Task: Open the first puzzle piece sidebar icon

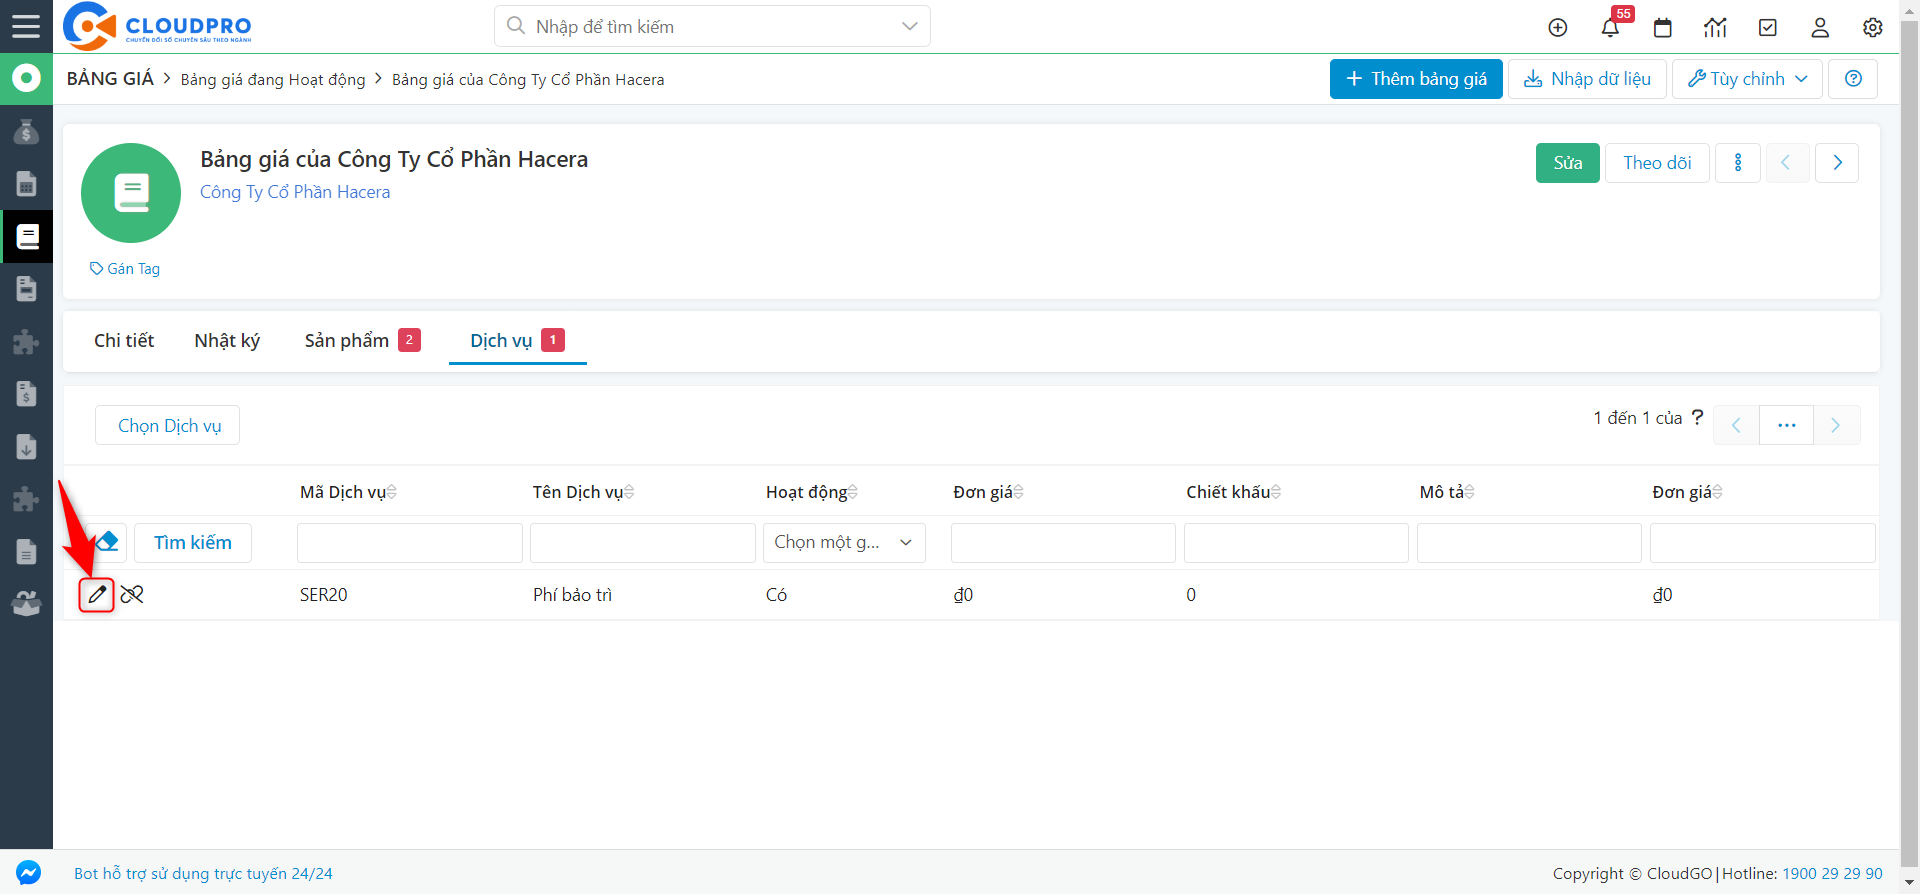Action: pyautogui.click(x=26, y=341)
